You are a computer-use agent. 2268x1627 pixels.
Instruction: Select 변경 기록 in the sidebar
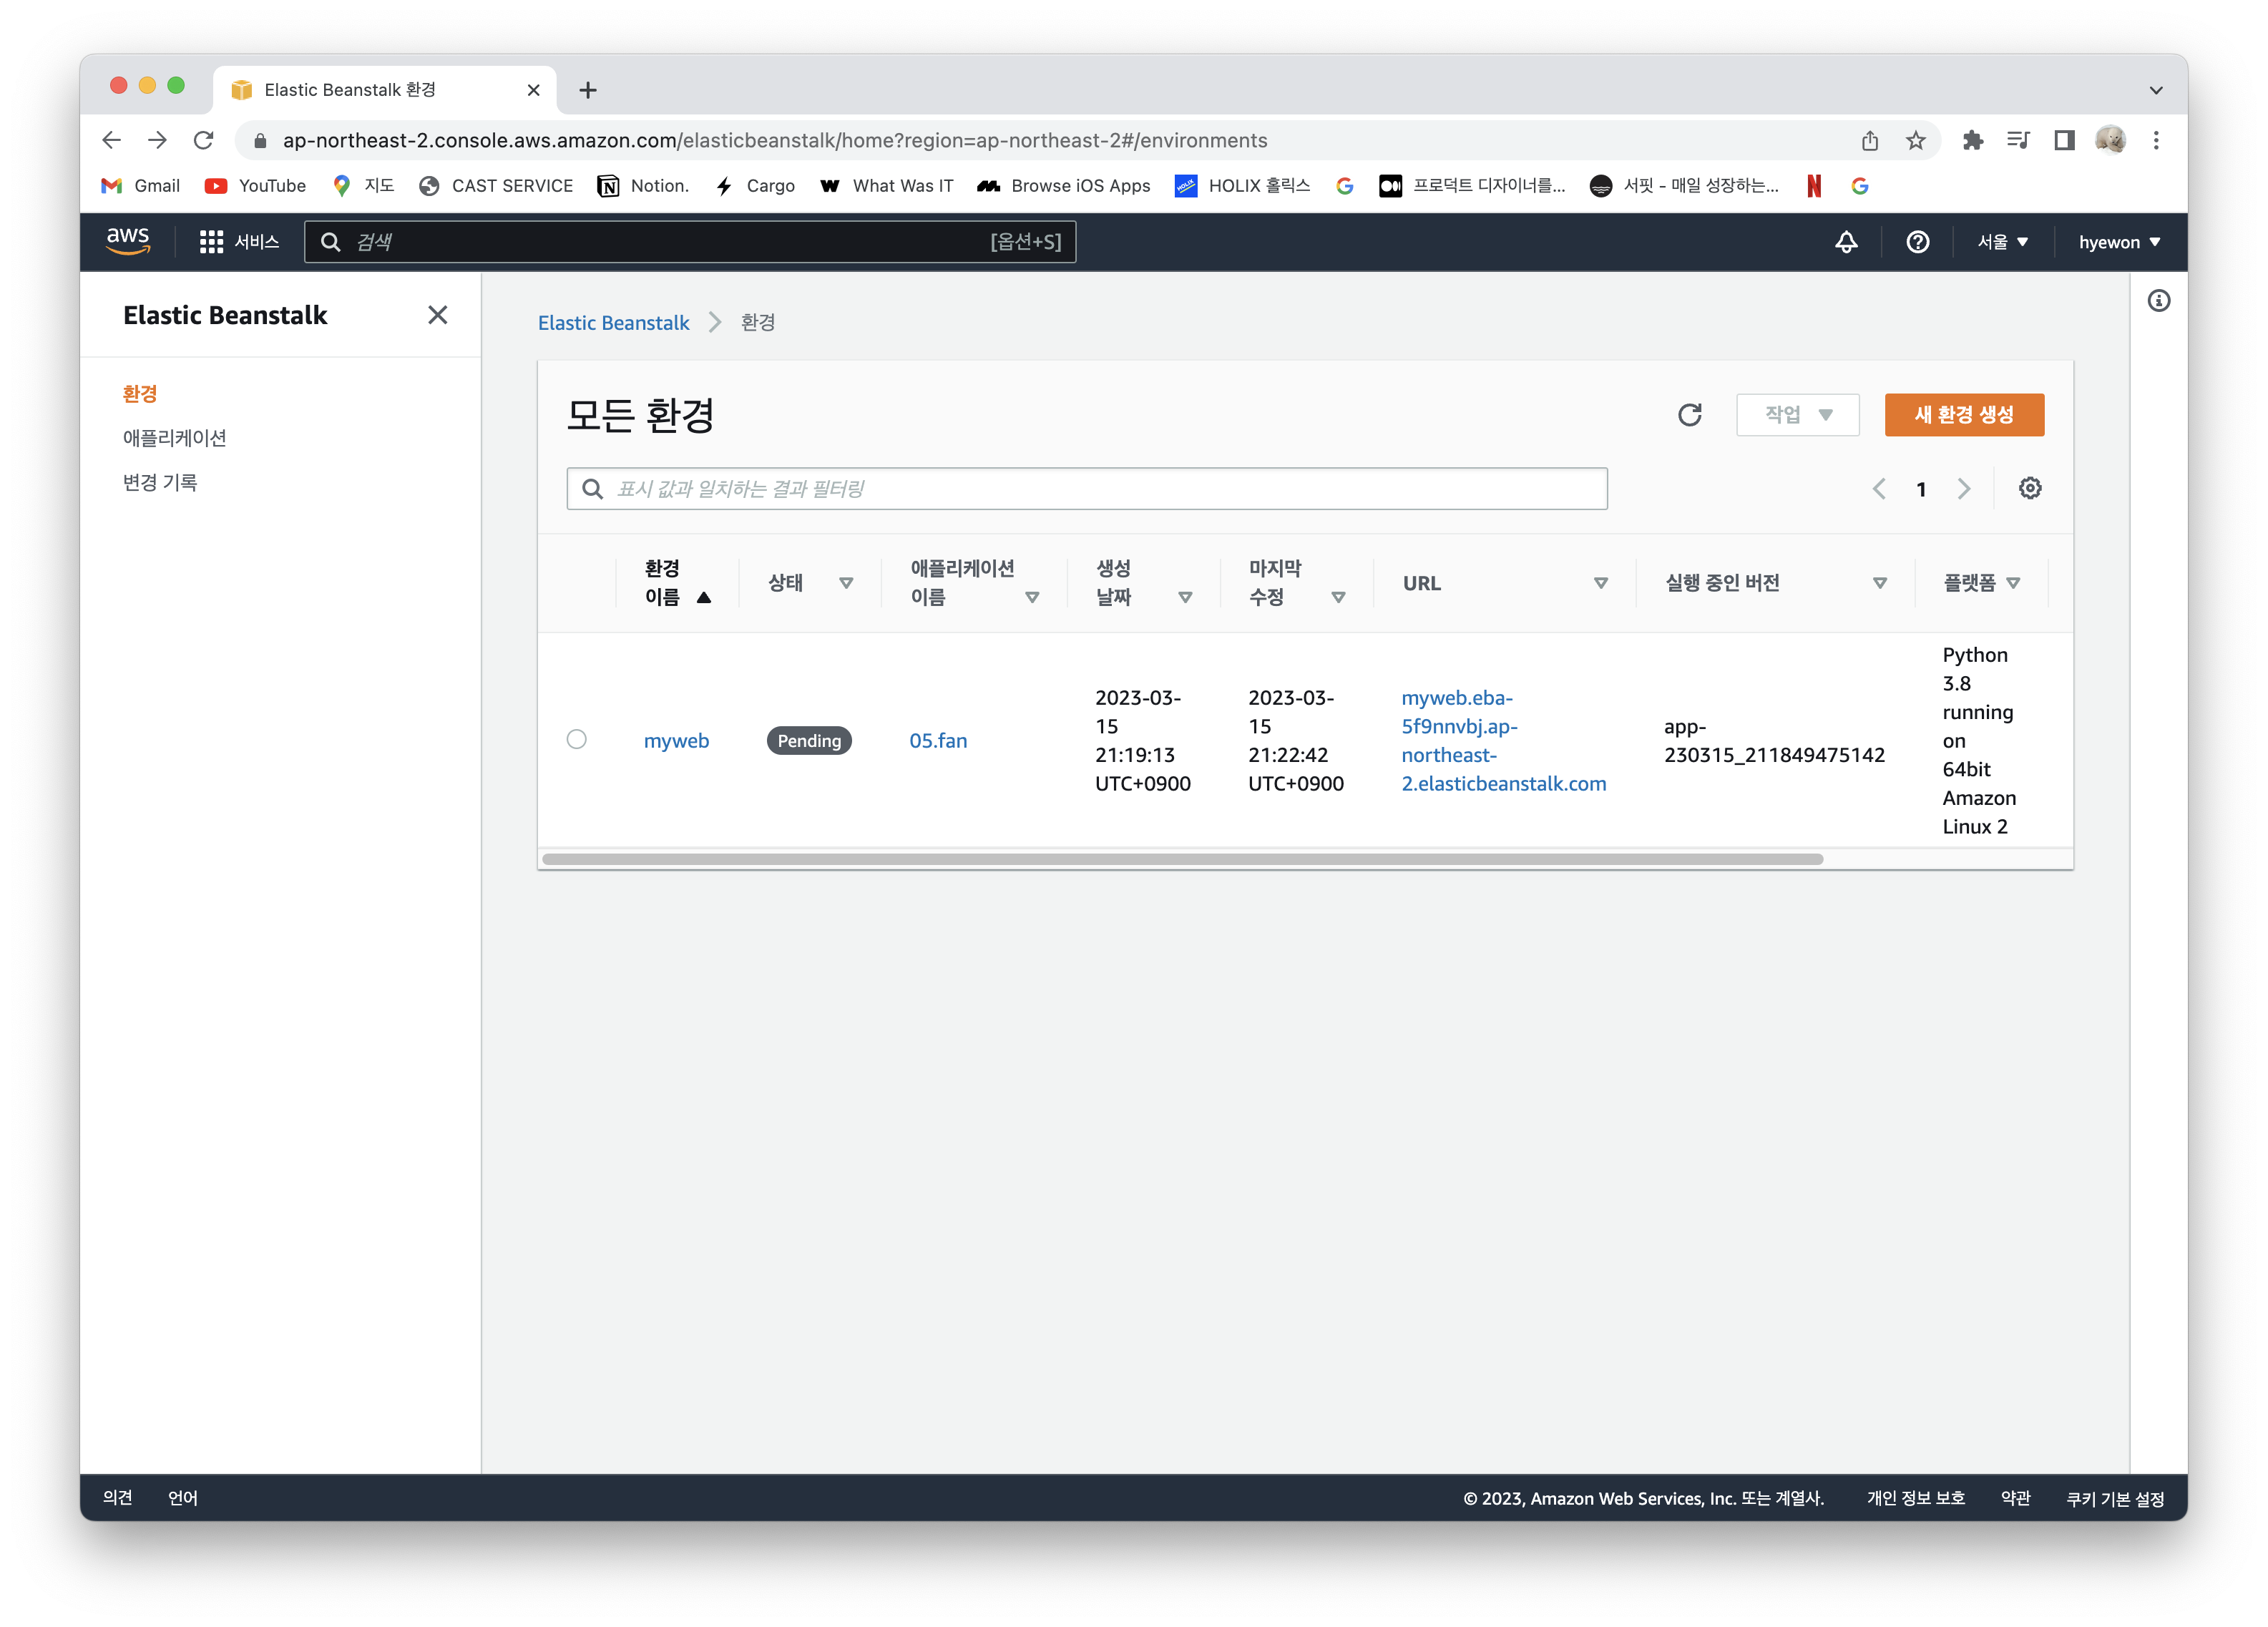(160, 483)
